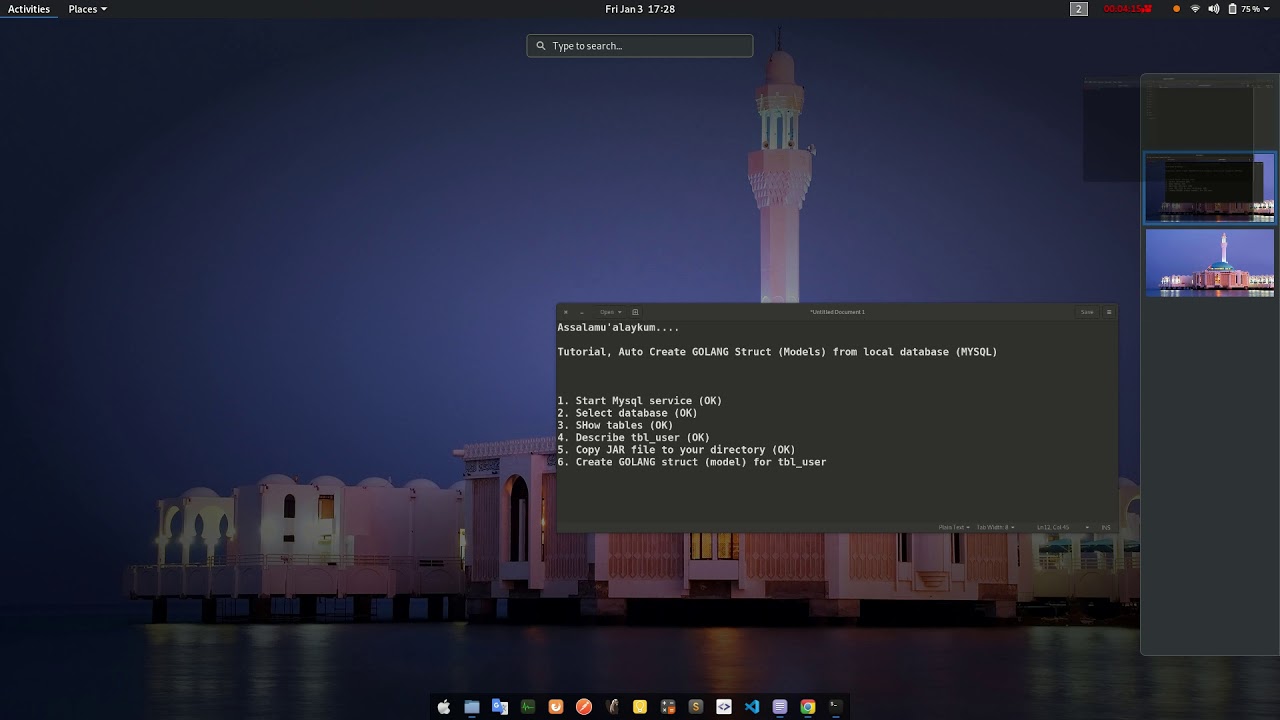Click line '2. Select database (OK)'
Viewport: 1280px width, 720px height.
pos(627,413)
